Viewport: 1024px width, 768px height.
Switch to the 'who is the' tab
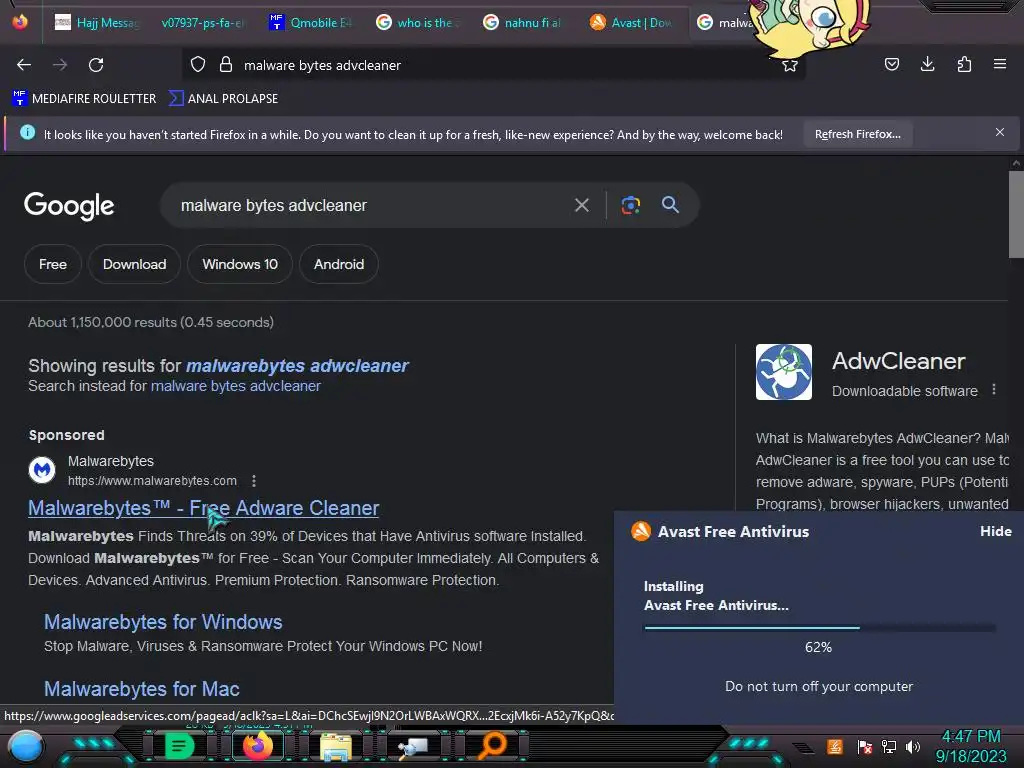418,23
